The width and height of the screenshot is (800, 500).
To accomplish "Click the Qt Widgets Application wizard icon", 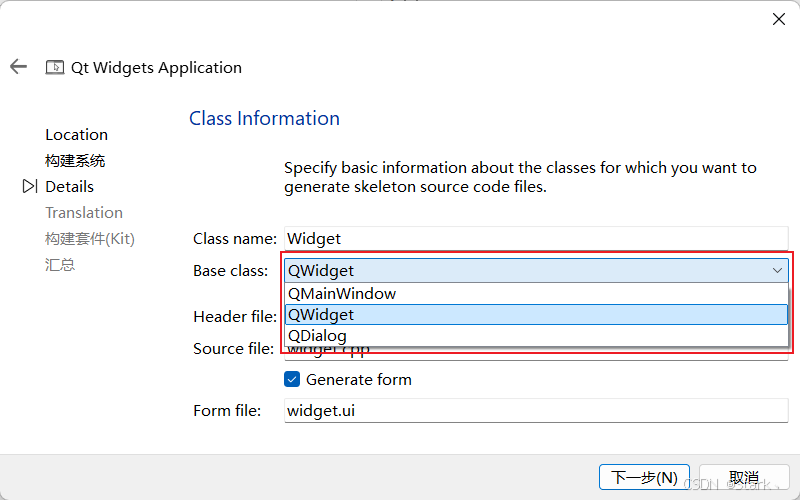I will (55, 67).
